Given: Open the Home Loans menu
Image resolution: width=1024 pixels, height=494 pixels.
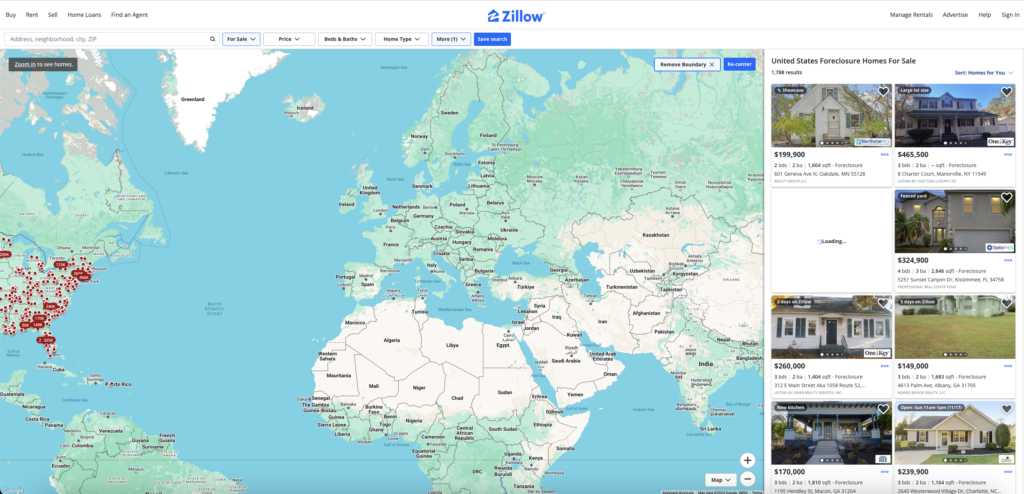Looking at the screenshot, I should [84, 14].
